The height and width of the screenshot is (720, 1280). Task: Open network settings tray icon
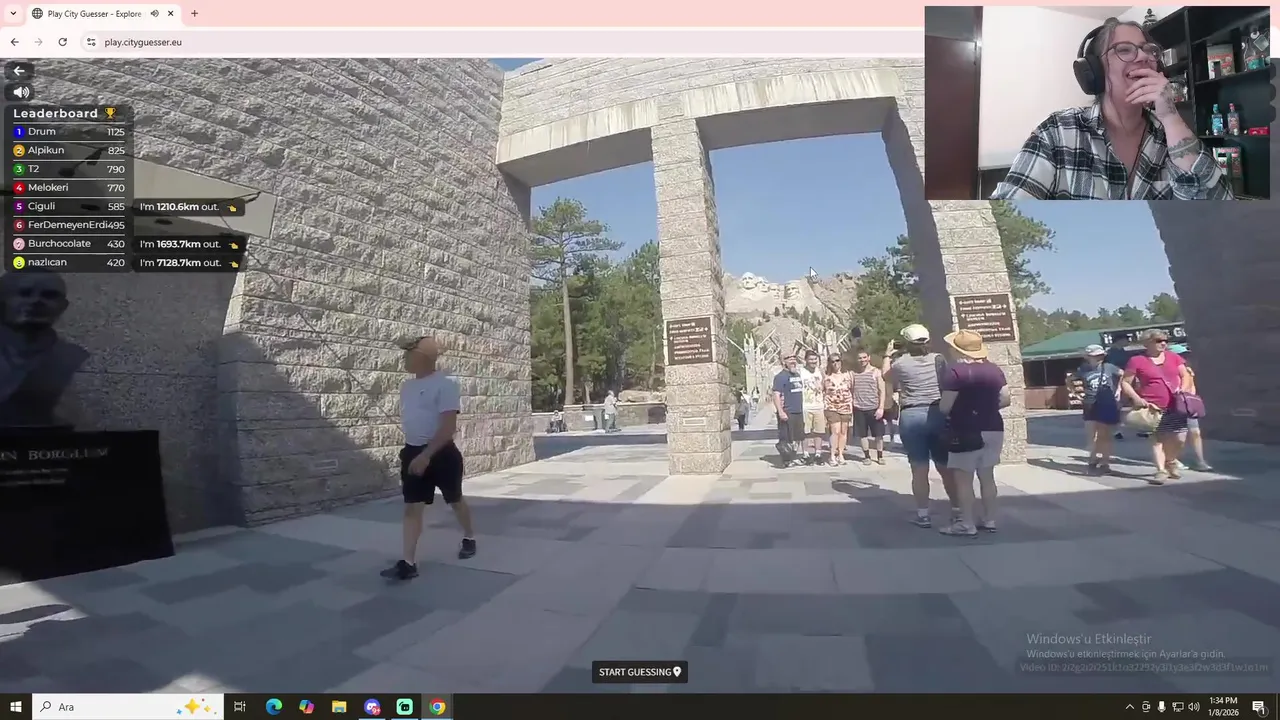click(1177, 707)
